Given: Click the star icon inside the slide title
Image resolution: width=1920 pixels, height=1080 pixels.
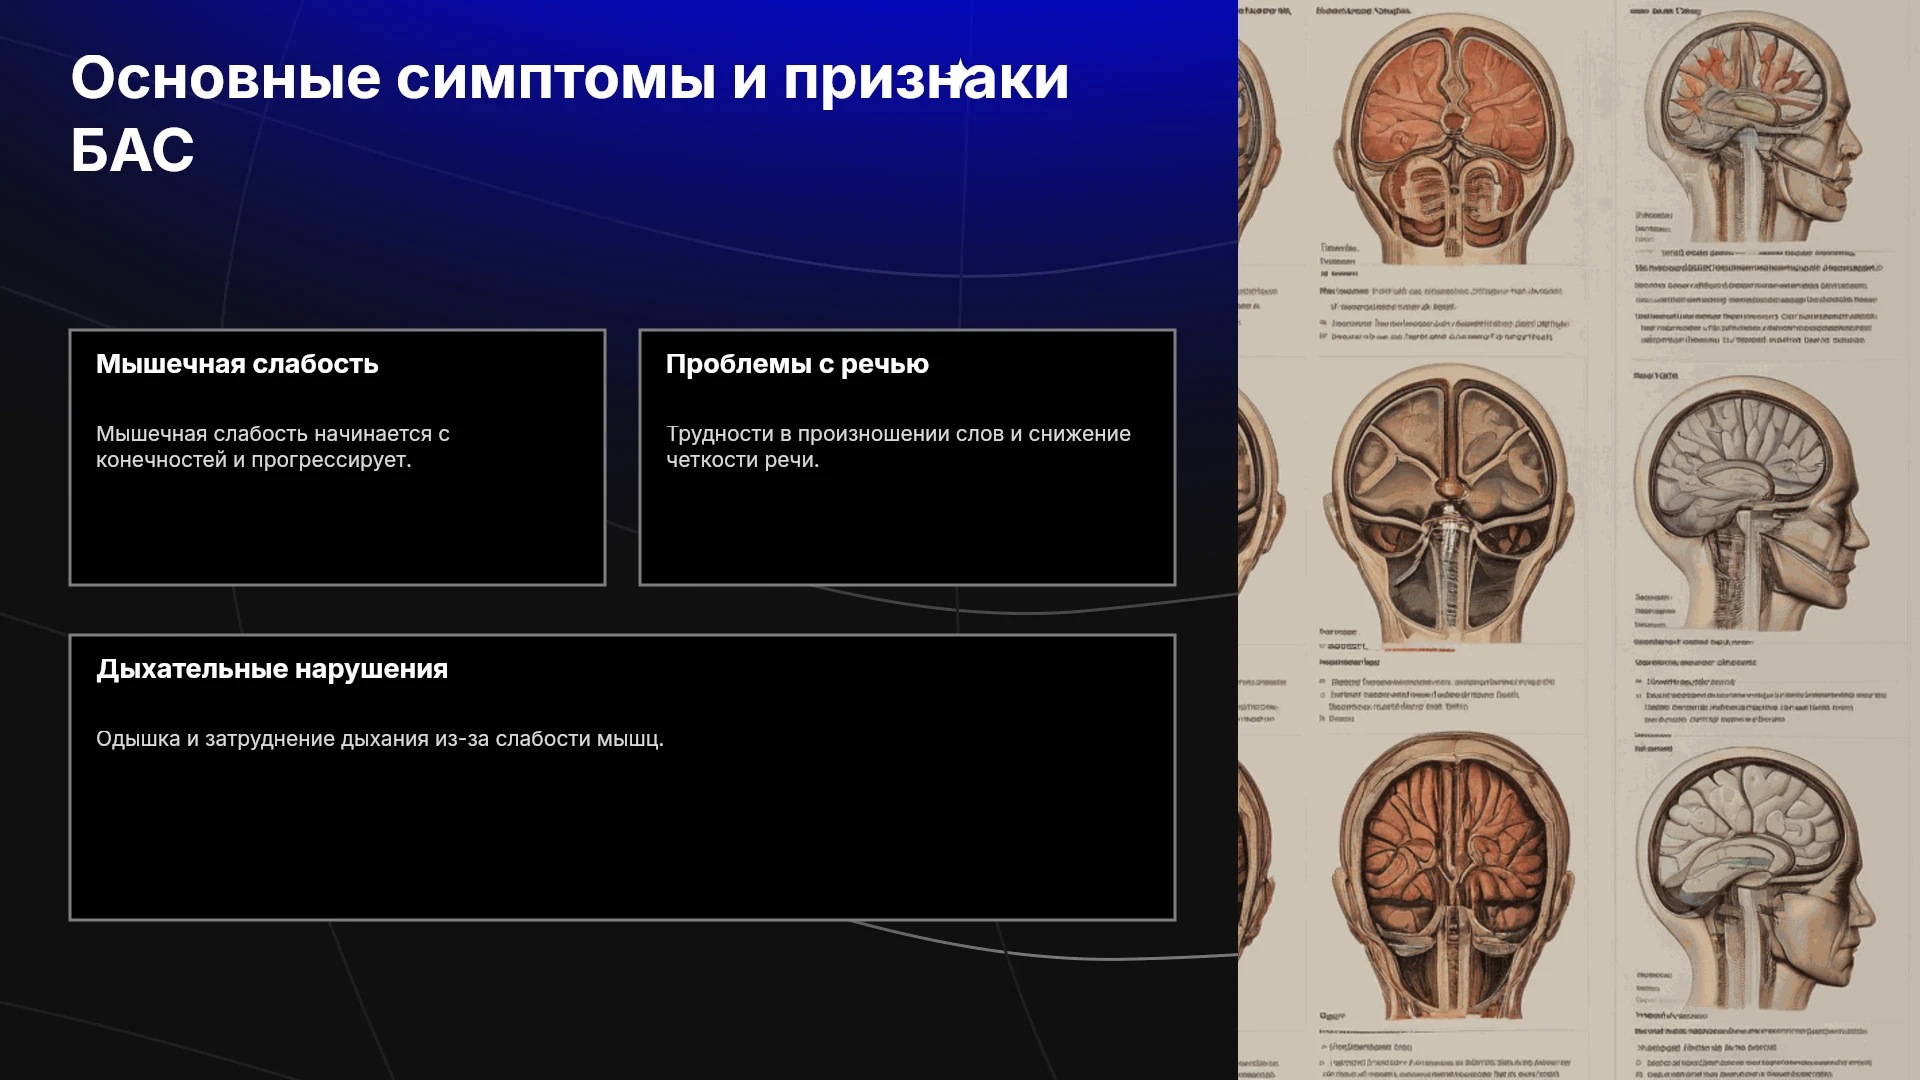Looking at the screenshot, I should 959,74.
